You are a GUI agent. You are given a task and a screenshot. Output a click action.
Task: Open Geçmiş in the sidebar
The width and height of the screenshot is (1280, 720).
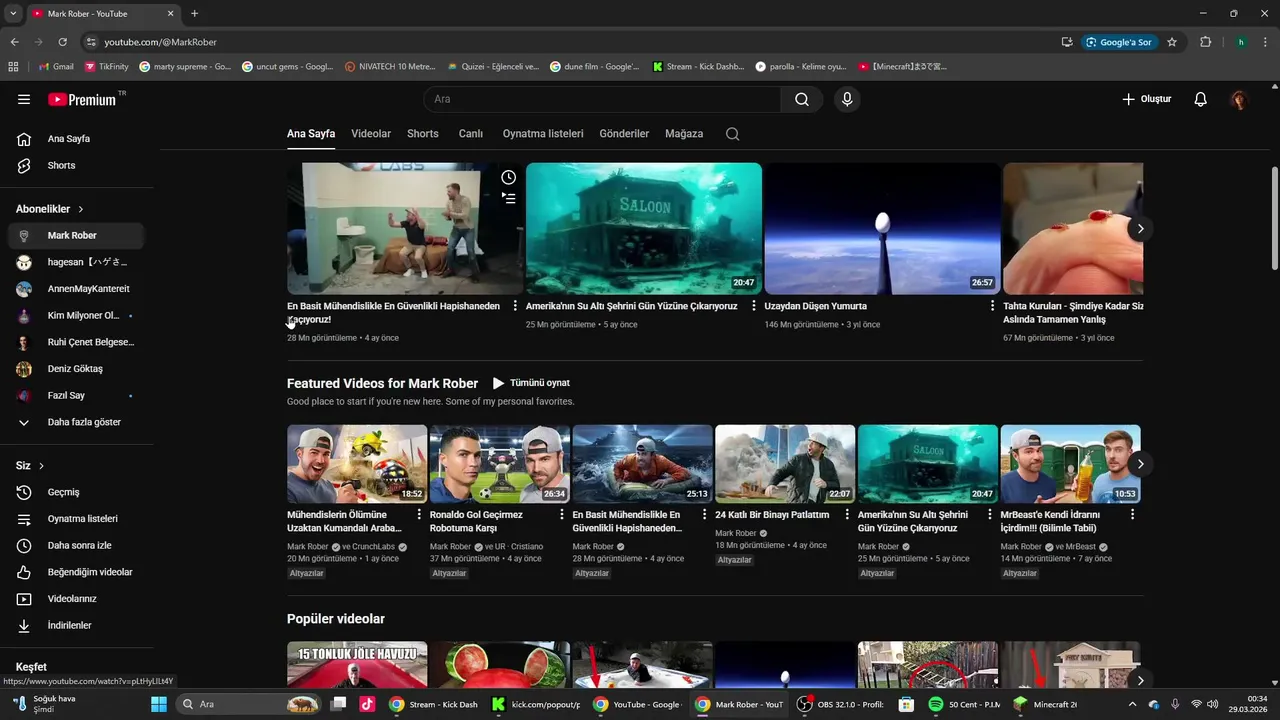coord(76,492)
